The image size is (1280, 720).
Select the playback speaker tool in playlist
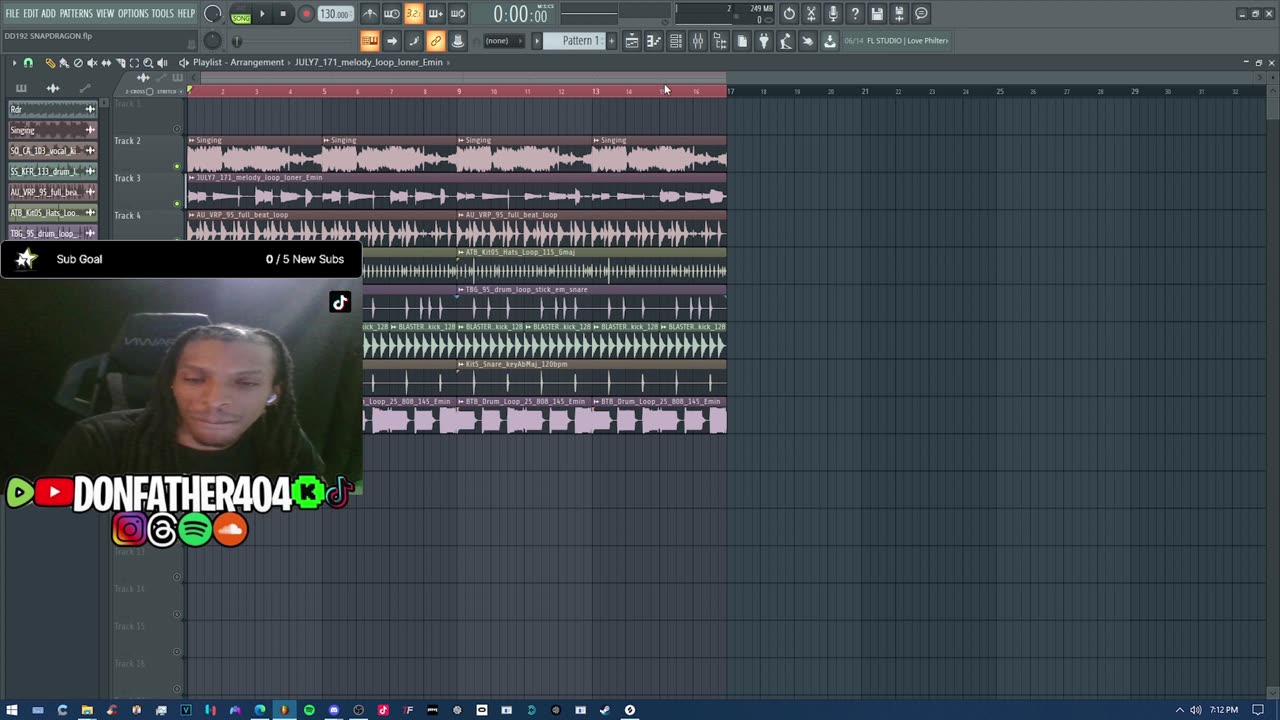click(162, 63)
